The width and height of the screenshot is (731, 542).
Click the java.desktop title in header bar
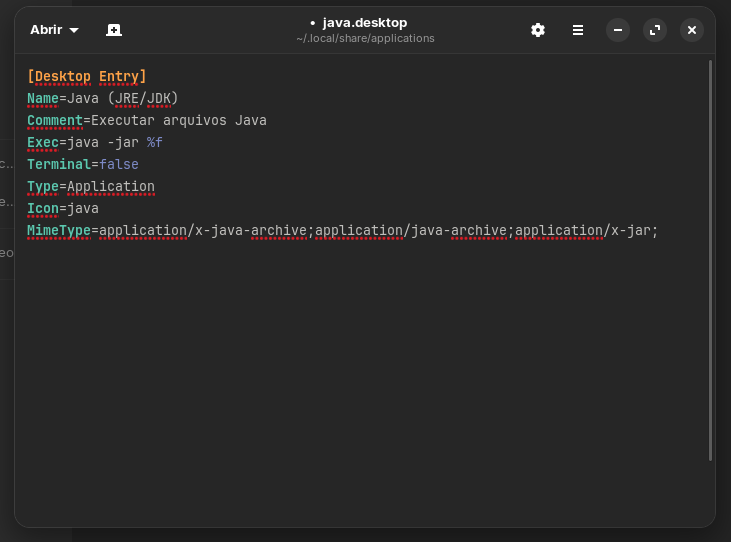(365, 22)
